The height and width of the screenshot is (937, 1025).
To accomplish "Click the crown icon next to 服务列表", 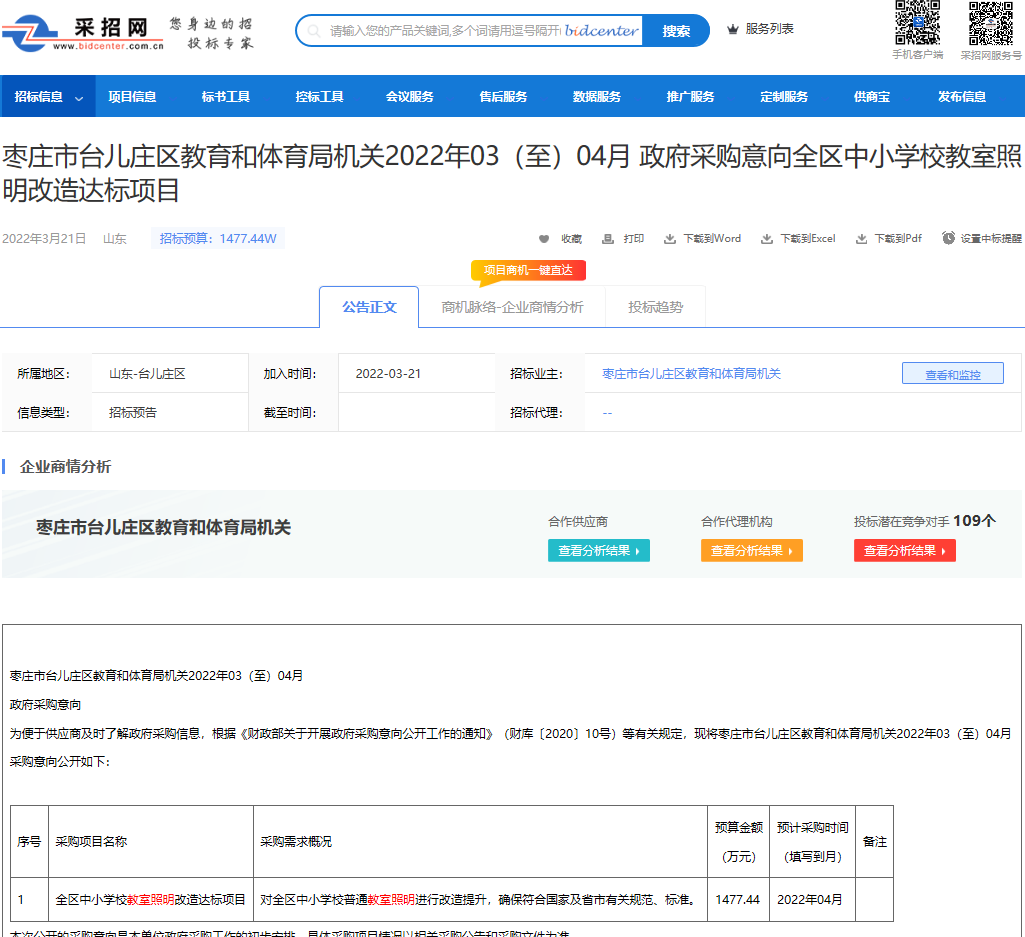I will (733, 29).
